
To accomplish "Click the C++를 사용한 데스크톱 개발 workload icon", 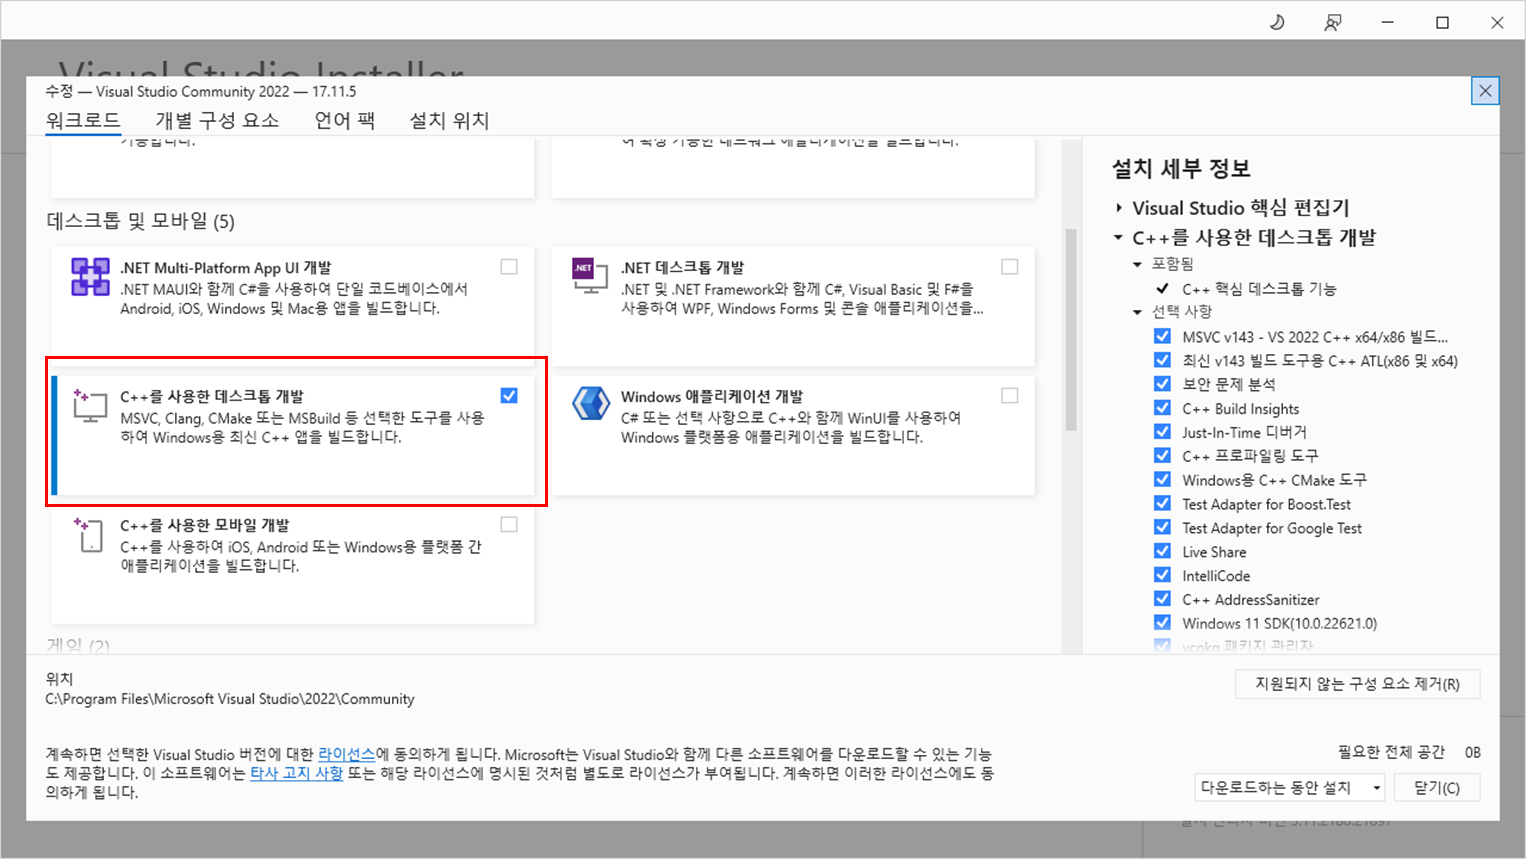I will point(89,405).
